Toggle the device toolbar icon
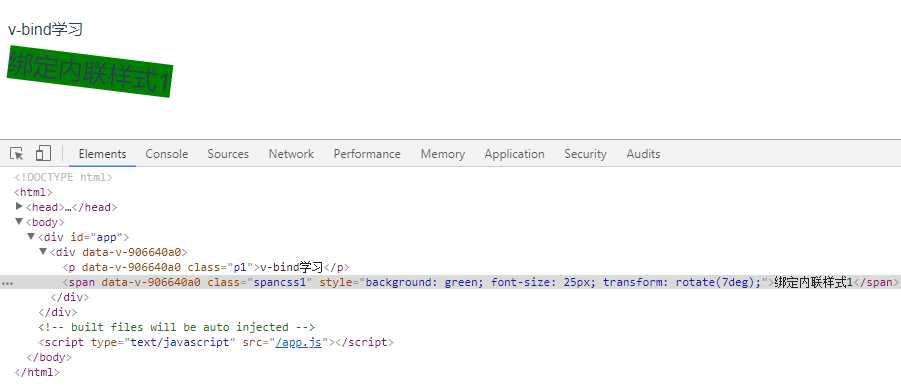 pos(43,153)
